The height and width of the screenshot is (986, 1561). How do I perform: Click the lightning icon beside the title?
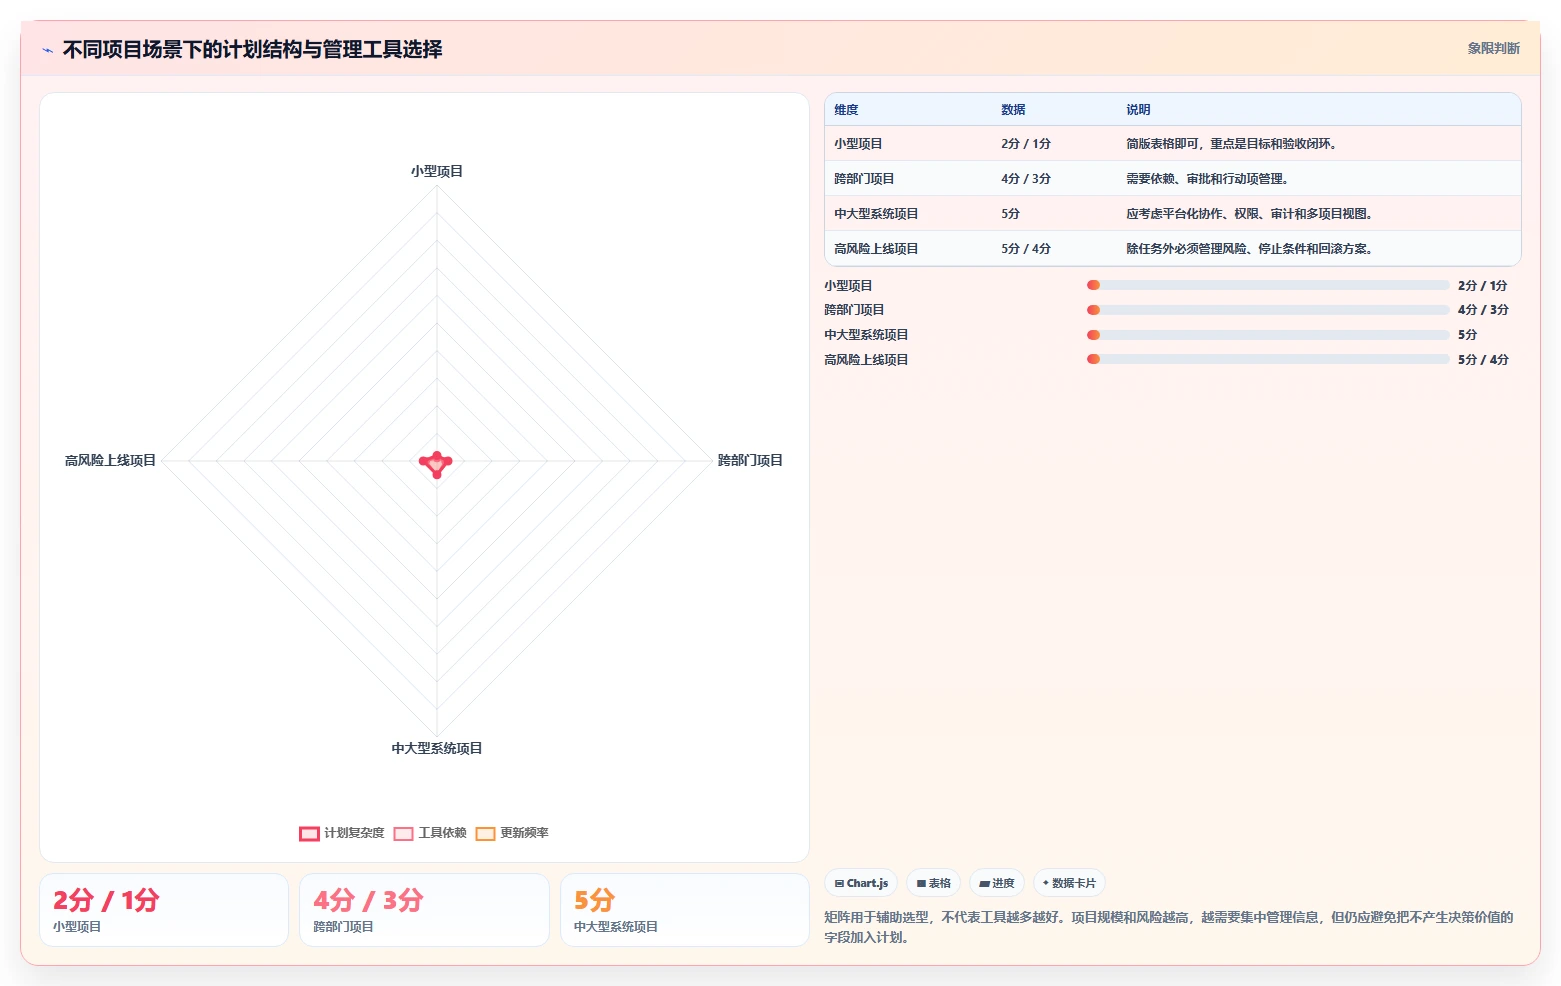coord(47,50)
